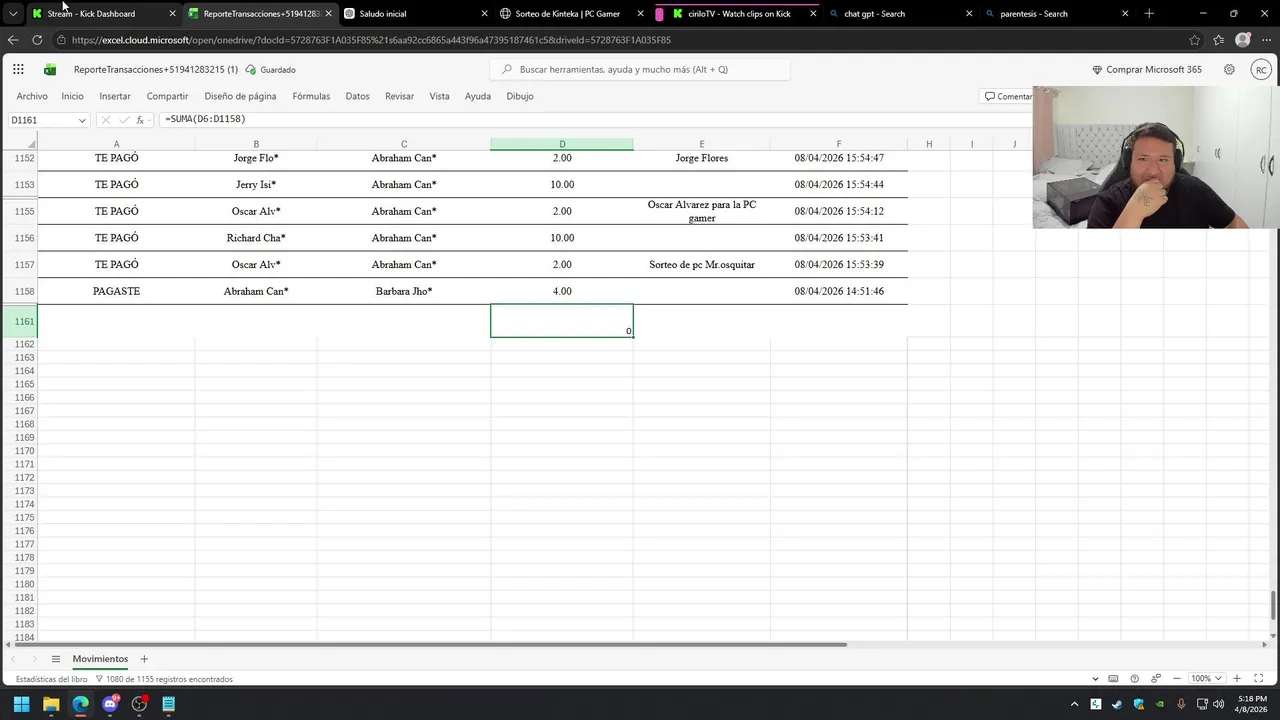Screen dimensions: 1280x720
Task: Open the Microsoft 365 app launcher grid
Action: pos(18,70)
